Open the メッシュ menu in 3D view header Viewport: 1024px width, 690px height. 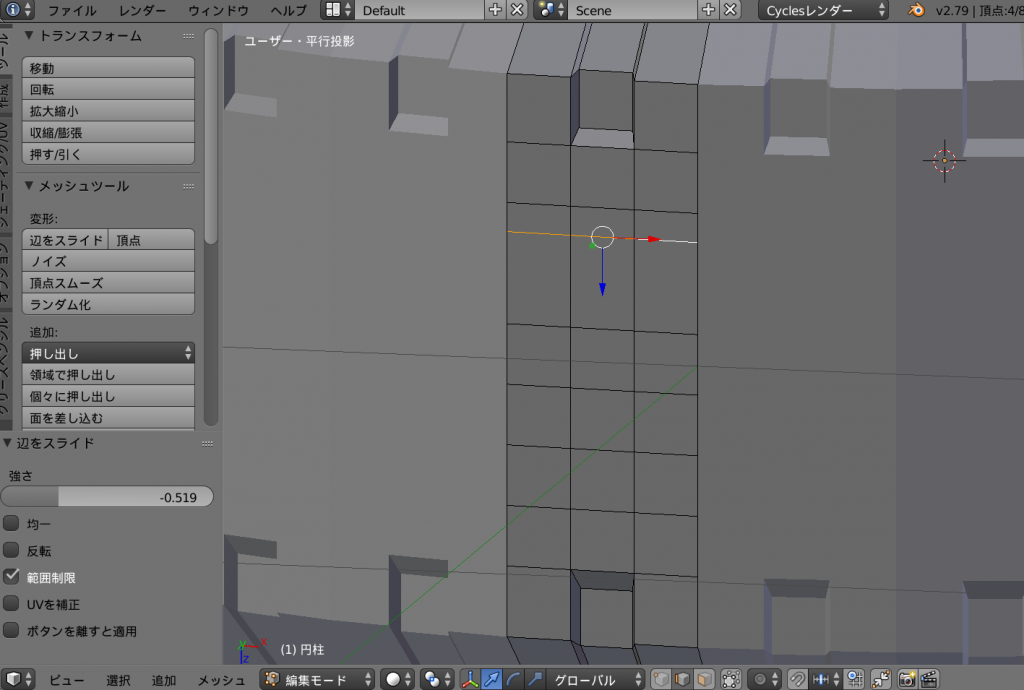coord(221,680)
